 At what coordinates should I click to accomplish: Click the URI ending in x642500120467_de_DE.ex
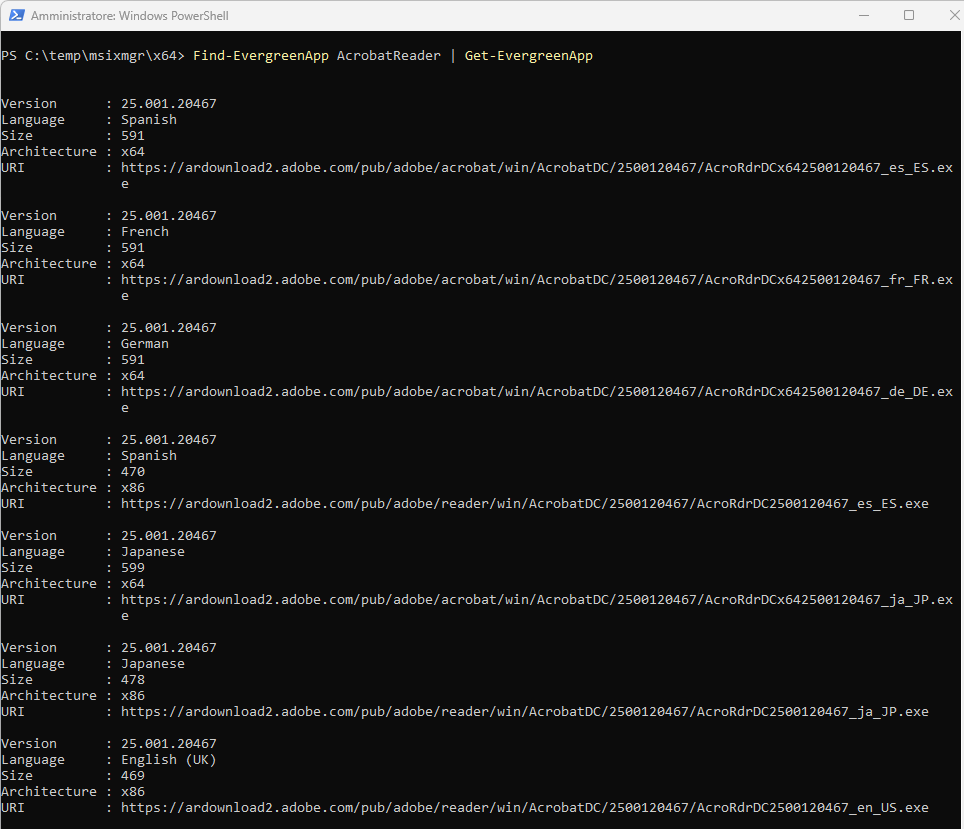pos(537,391)
